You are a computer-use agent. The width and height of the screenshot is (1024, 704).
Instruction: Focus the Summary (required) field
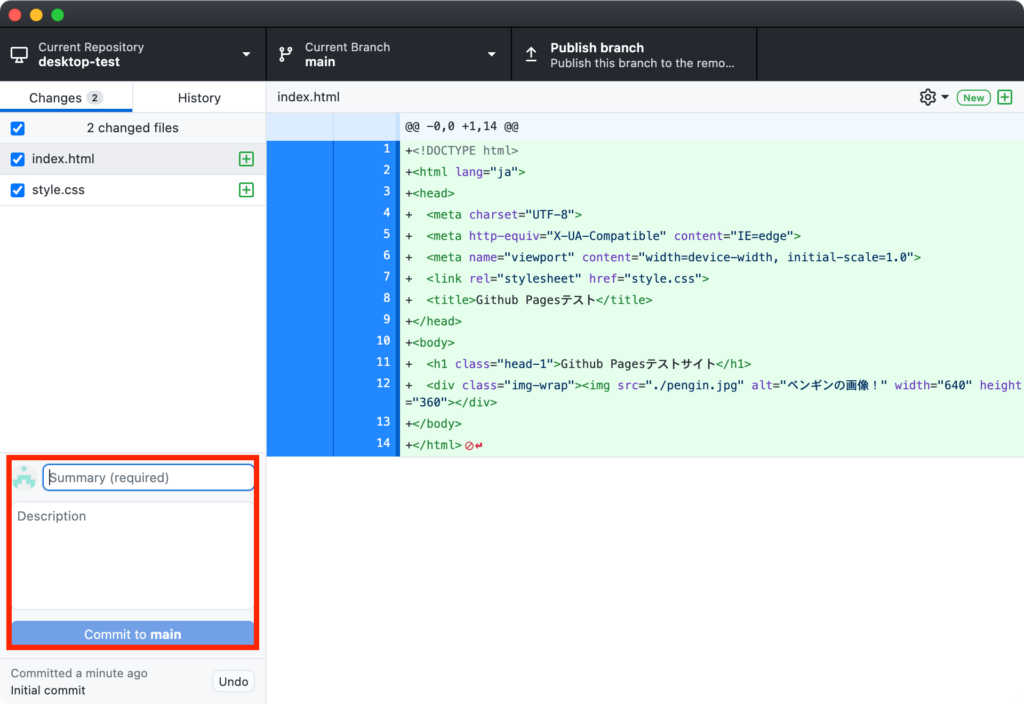pos(148,477)
